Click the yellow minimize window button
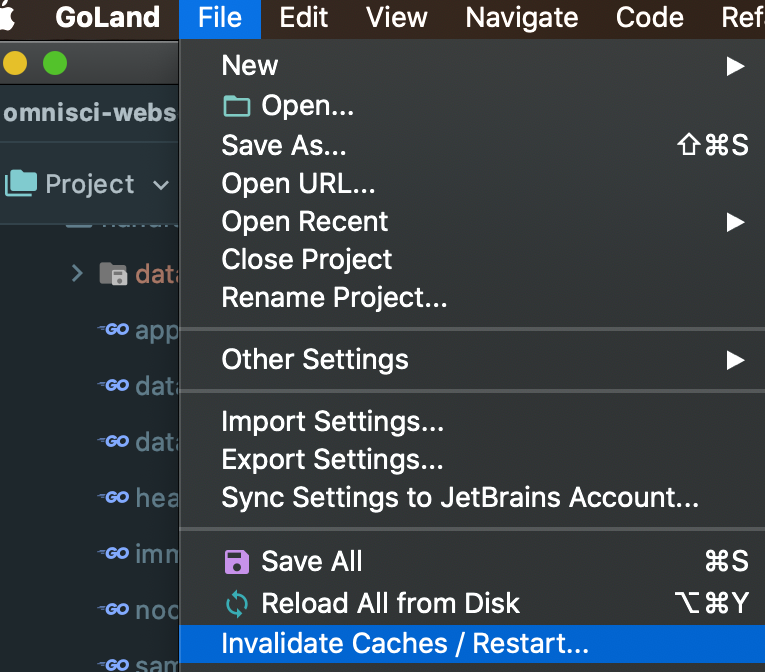 [15, 63]
